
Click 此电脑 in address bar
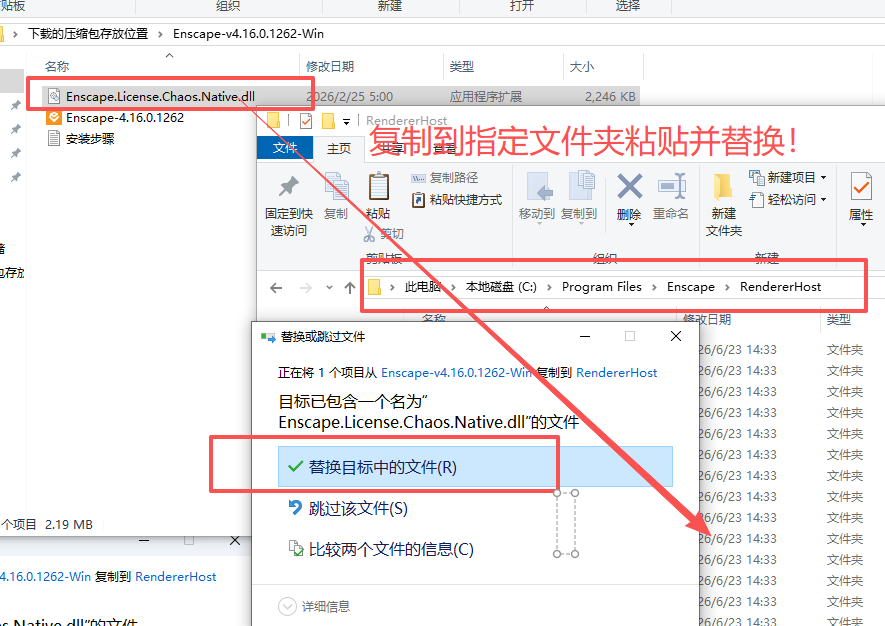[x=422, y=287]
